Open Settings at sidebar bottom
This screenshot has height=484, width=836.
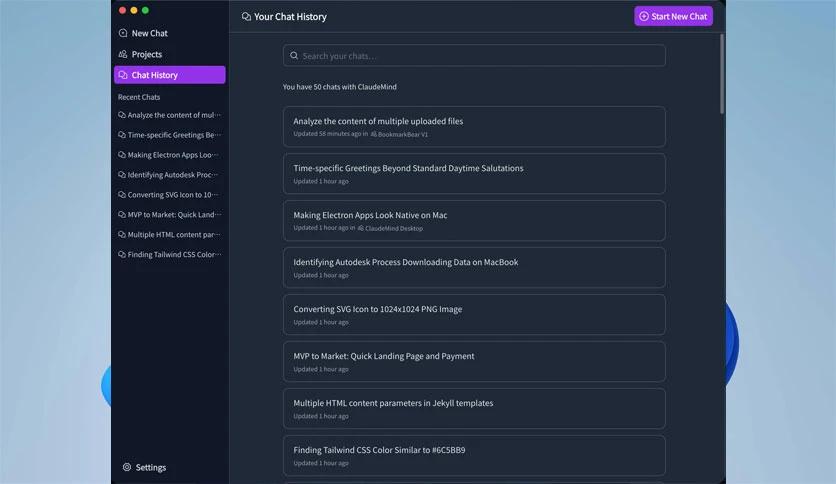[144, 467]
